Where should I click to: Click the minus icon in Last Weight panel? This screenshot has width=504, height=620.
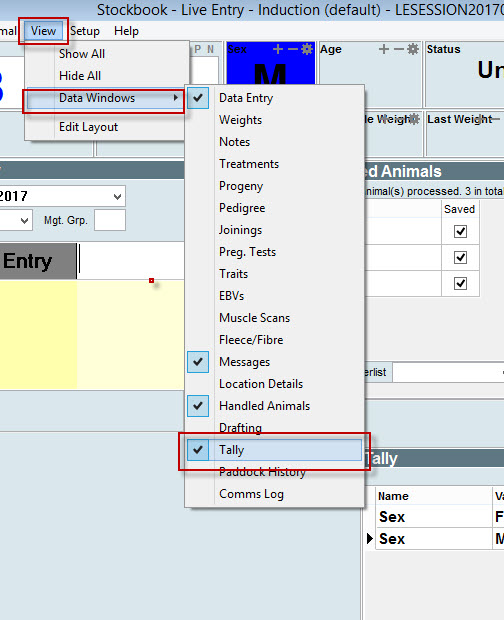coord(495,119)
